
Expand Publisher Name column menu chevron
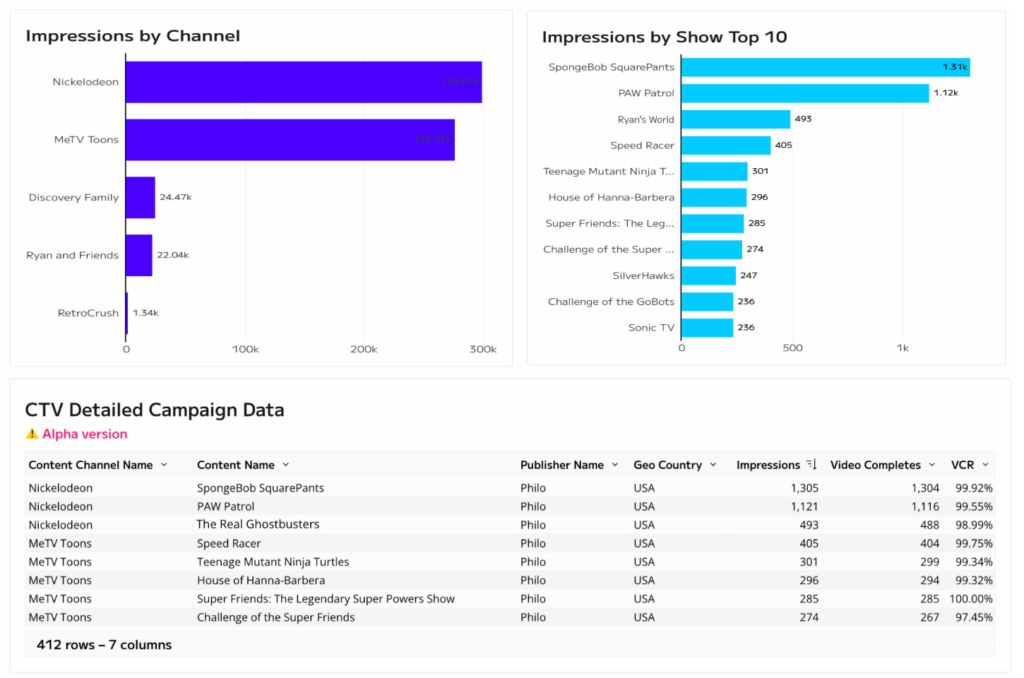coord(615,465)
